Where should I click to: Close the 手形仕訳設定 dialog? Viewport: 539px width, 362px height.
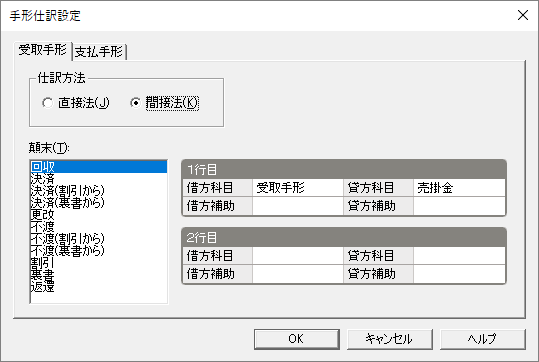pyautogui.click(x=523, y=15)
